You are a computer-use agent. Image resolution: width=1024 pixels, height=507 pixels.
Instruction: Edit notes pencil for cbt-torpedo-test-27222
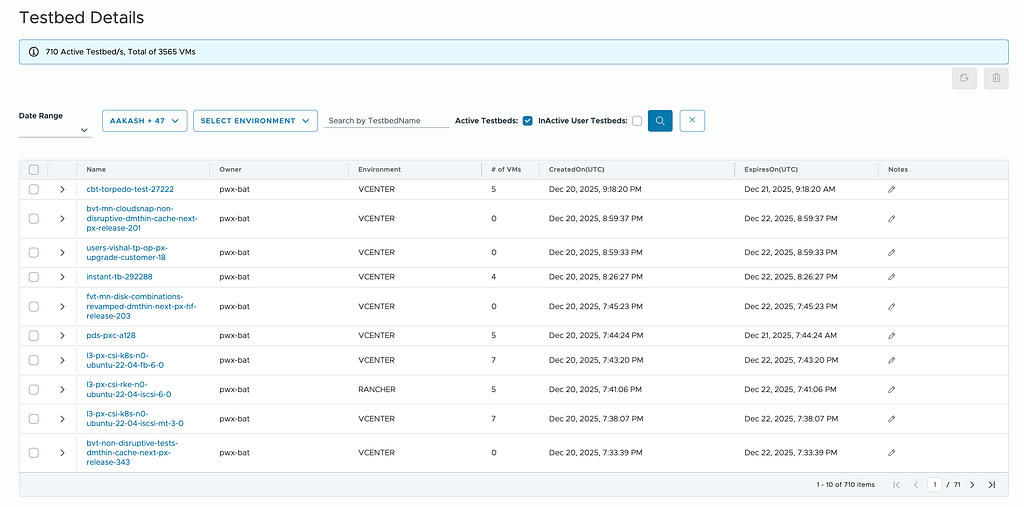(x=891, y=189)
